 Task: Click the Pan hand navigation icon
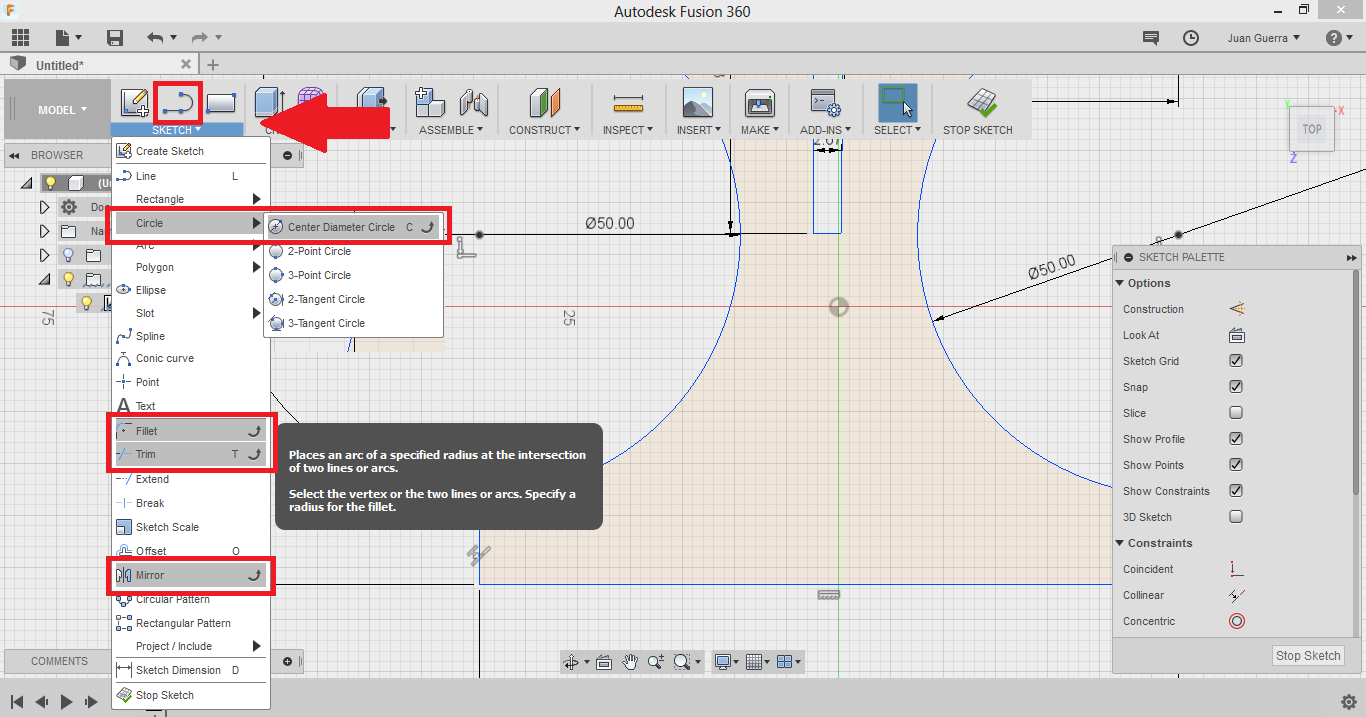(630, 662)
